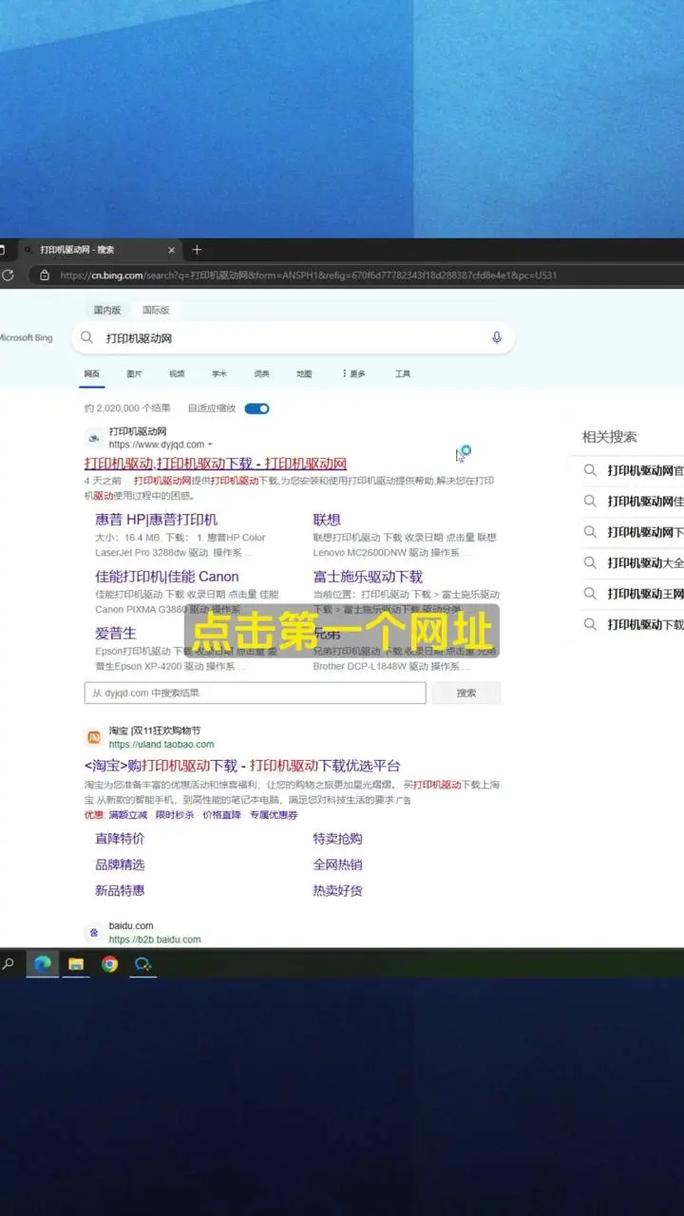Click the dyjqd.com site favicon

(93, 438)
